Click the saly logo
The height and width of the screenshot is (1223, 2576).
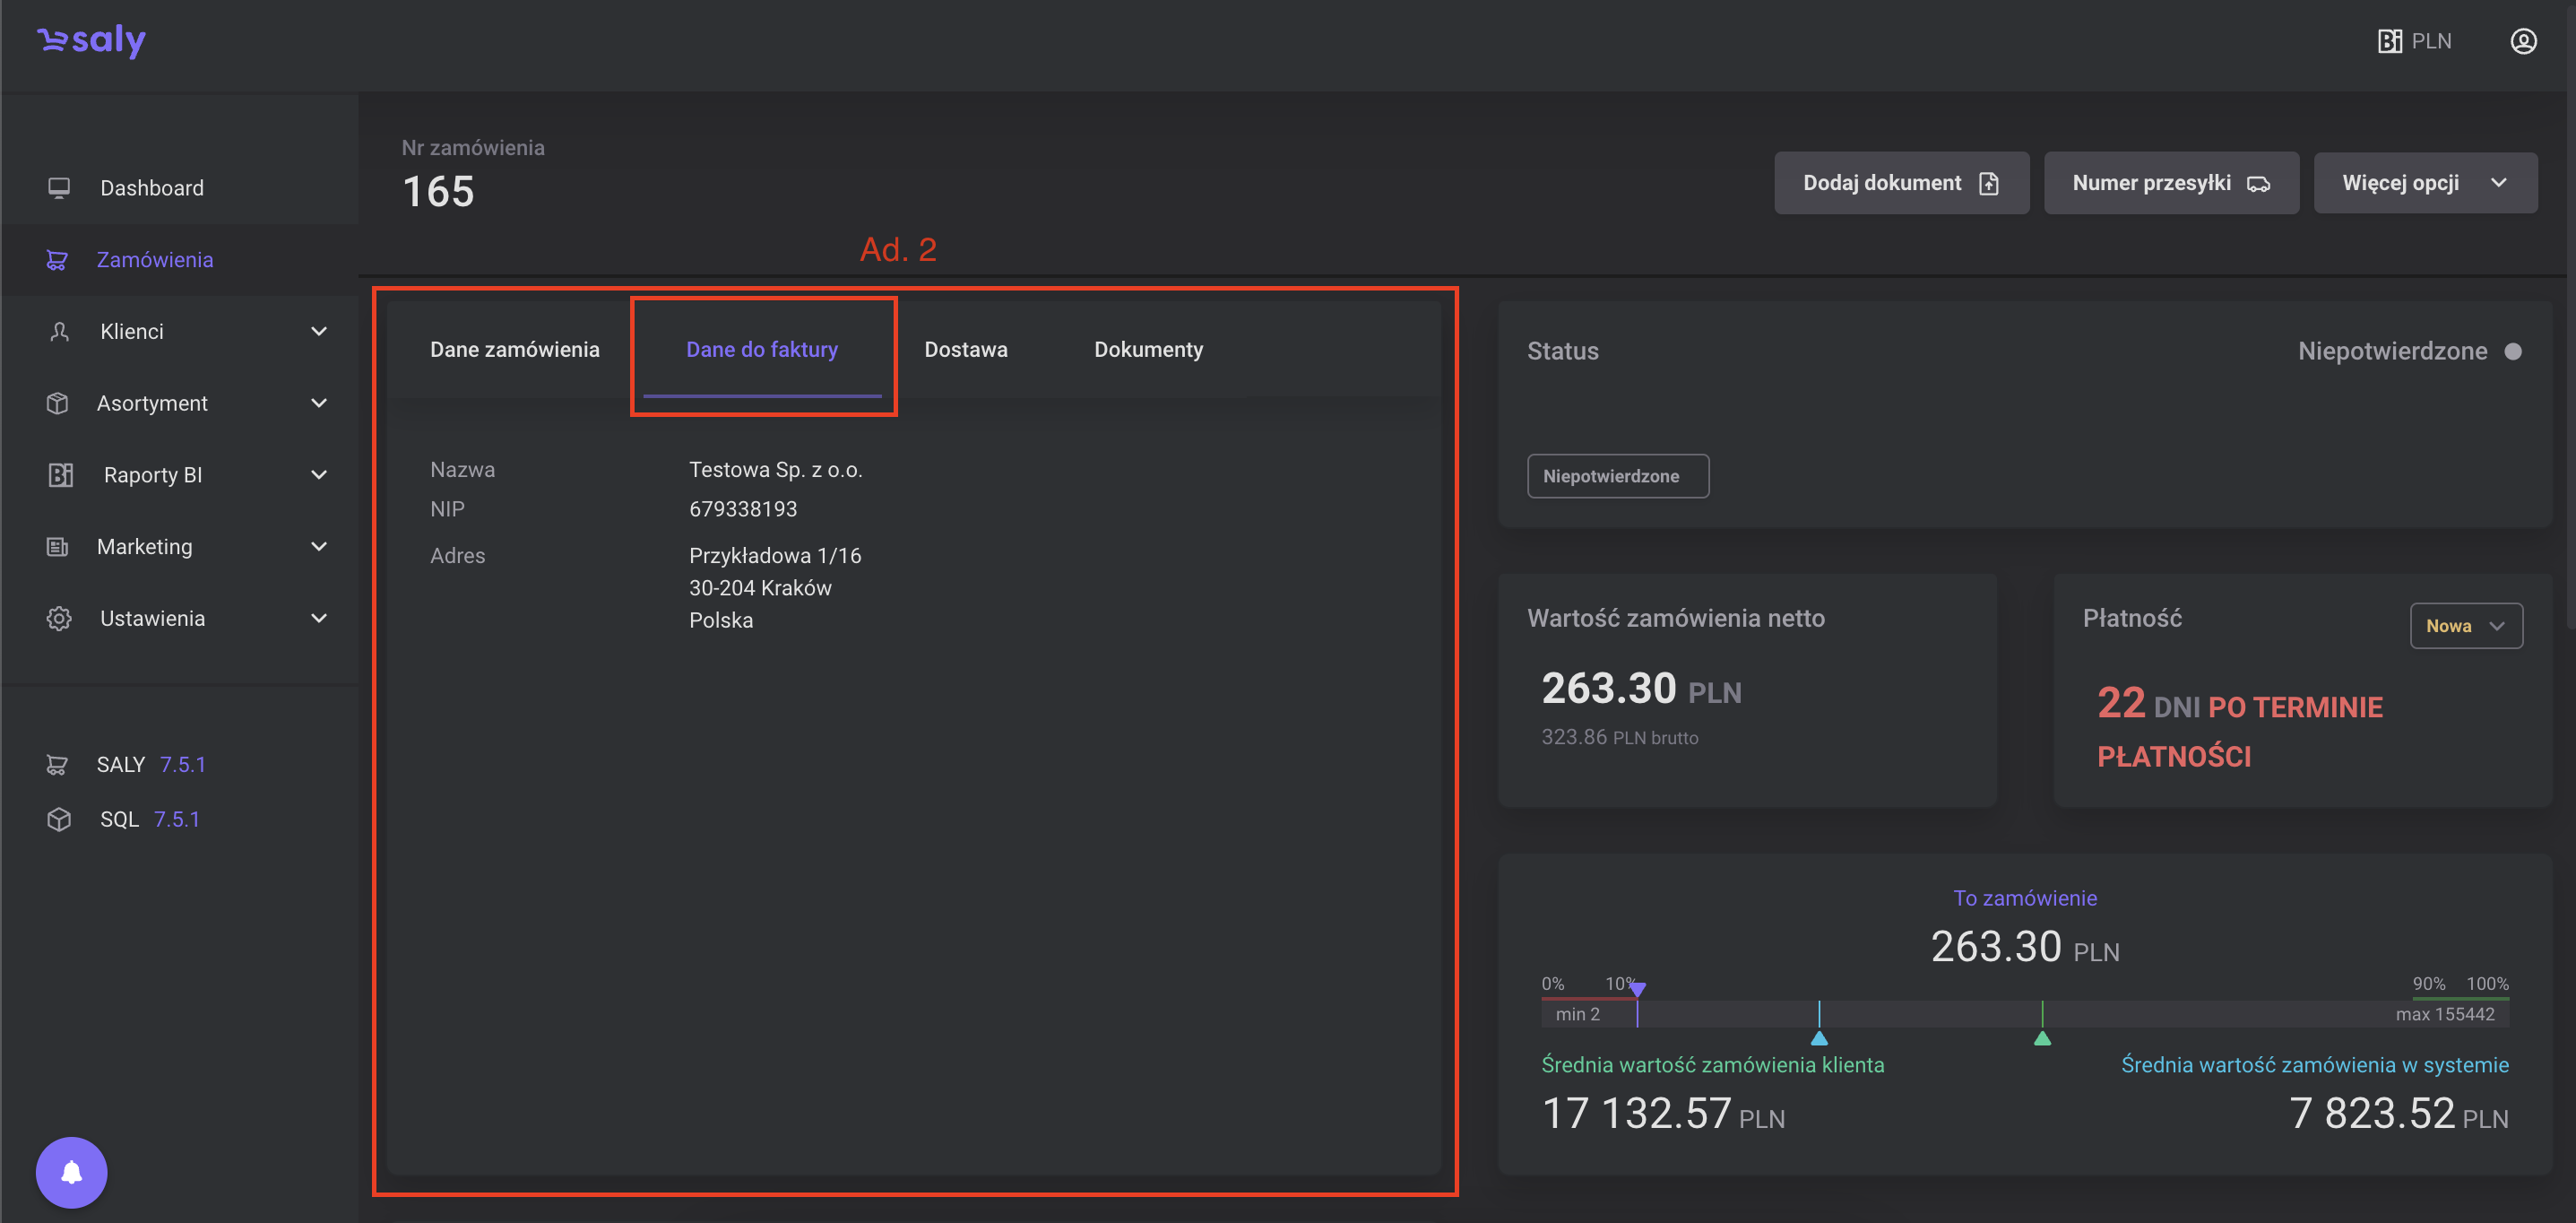click(92, 40)
